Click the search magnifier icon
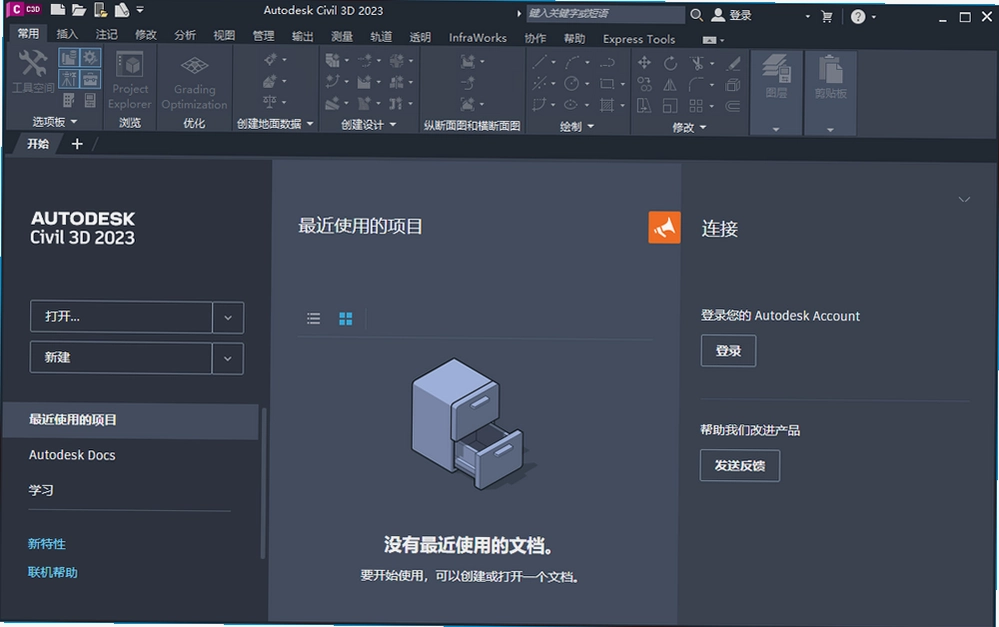The image size is (999, 627). coord(696,15)
